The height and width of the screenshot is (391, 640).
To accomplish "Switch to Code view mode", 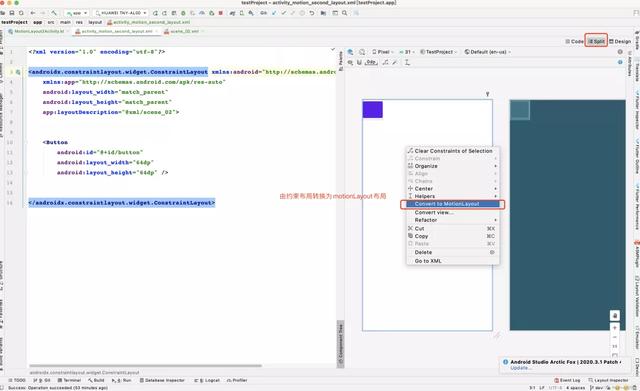I will tap(574, 41).
